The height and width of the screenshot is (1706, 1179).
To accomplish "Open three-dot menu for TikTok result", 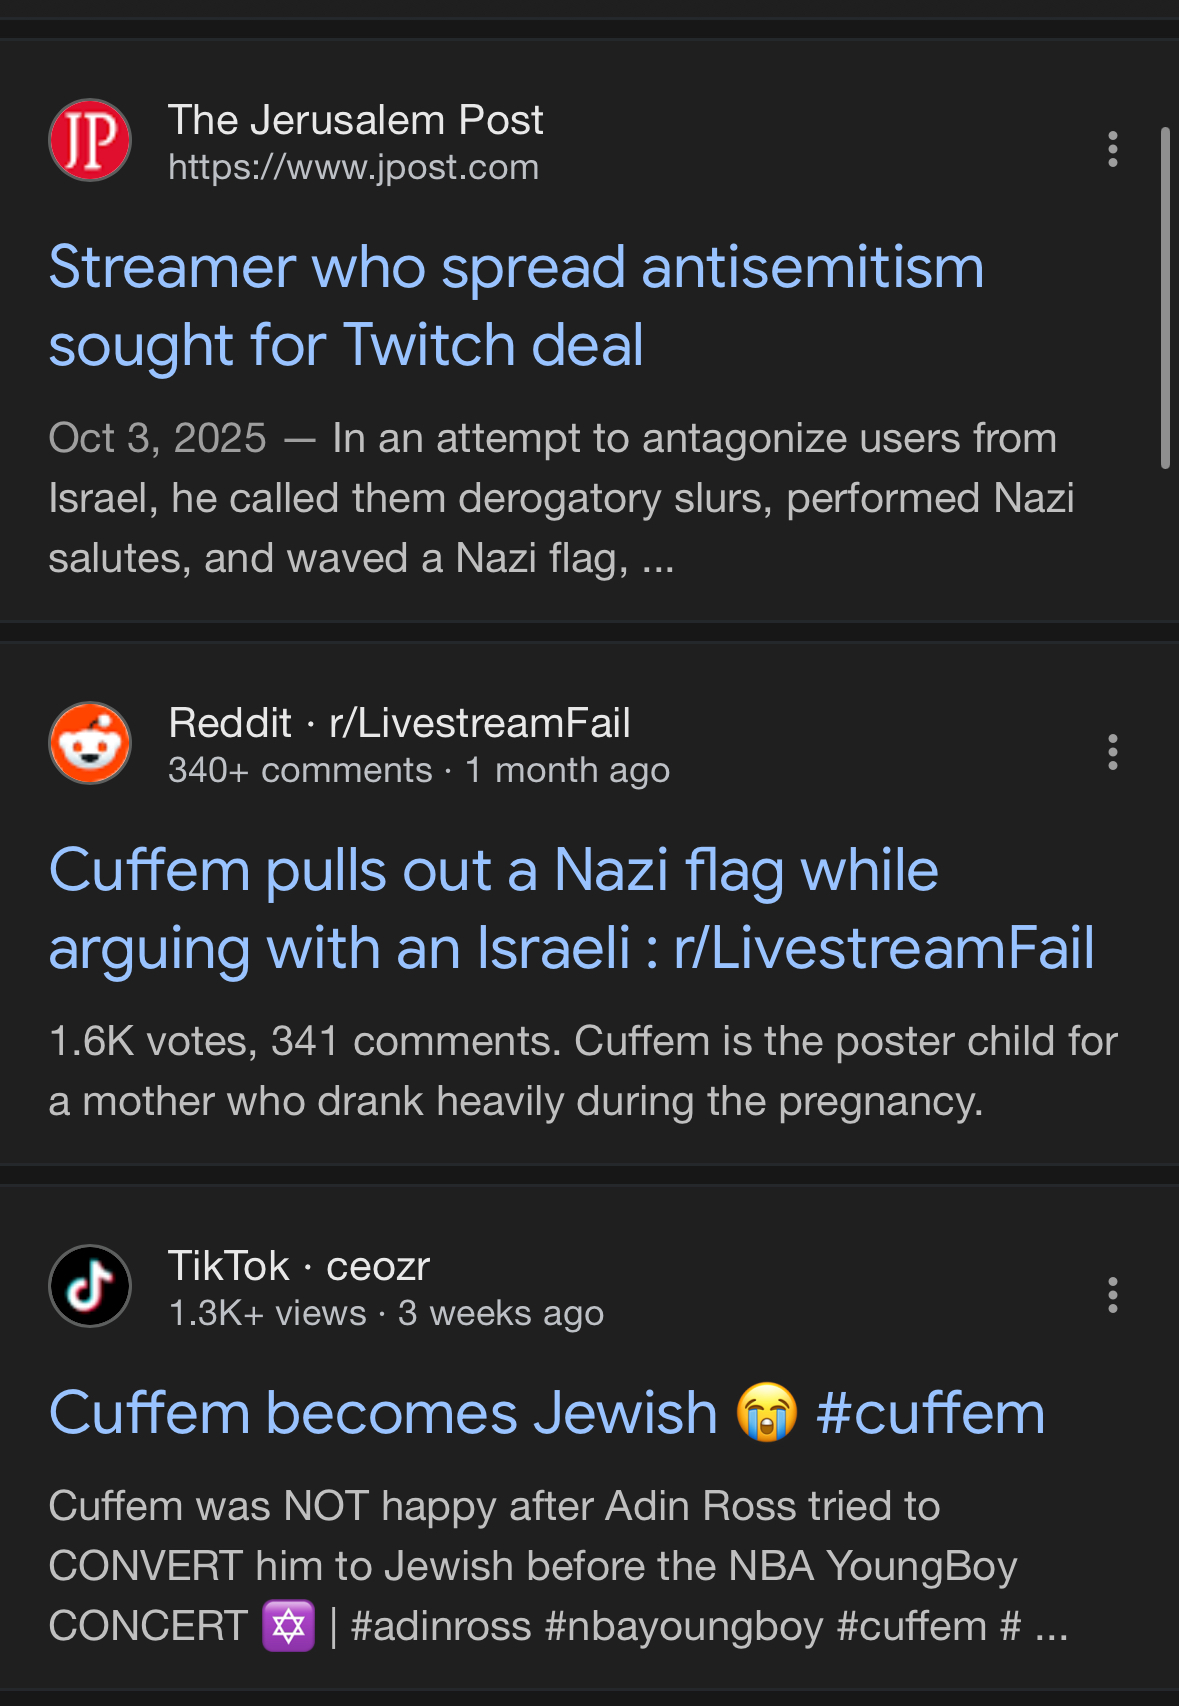I will [x=1112, y=1295].
